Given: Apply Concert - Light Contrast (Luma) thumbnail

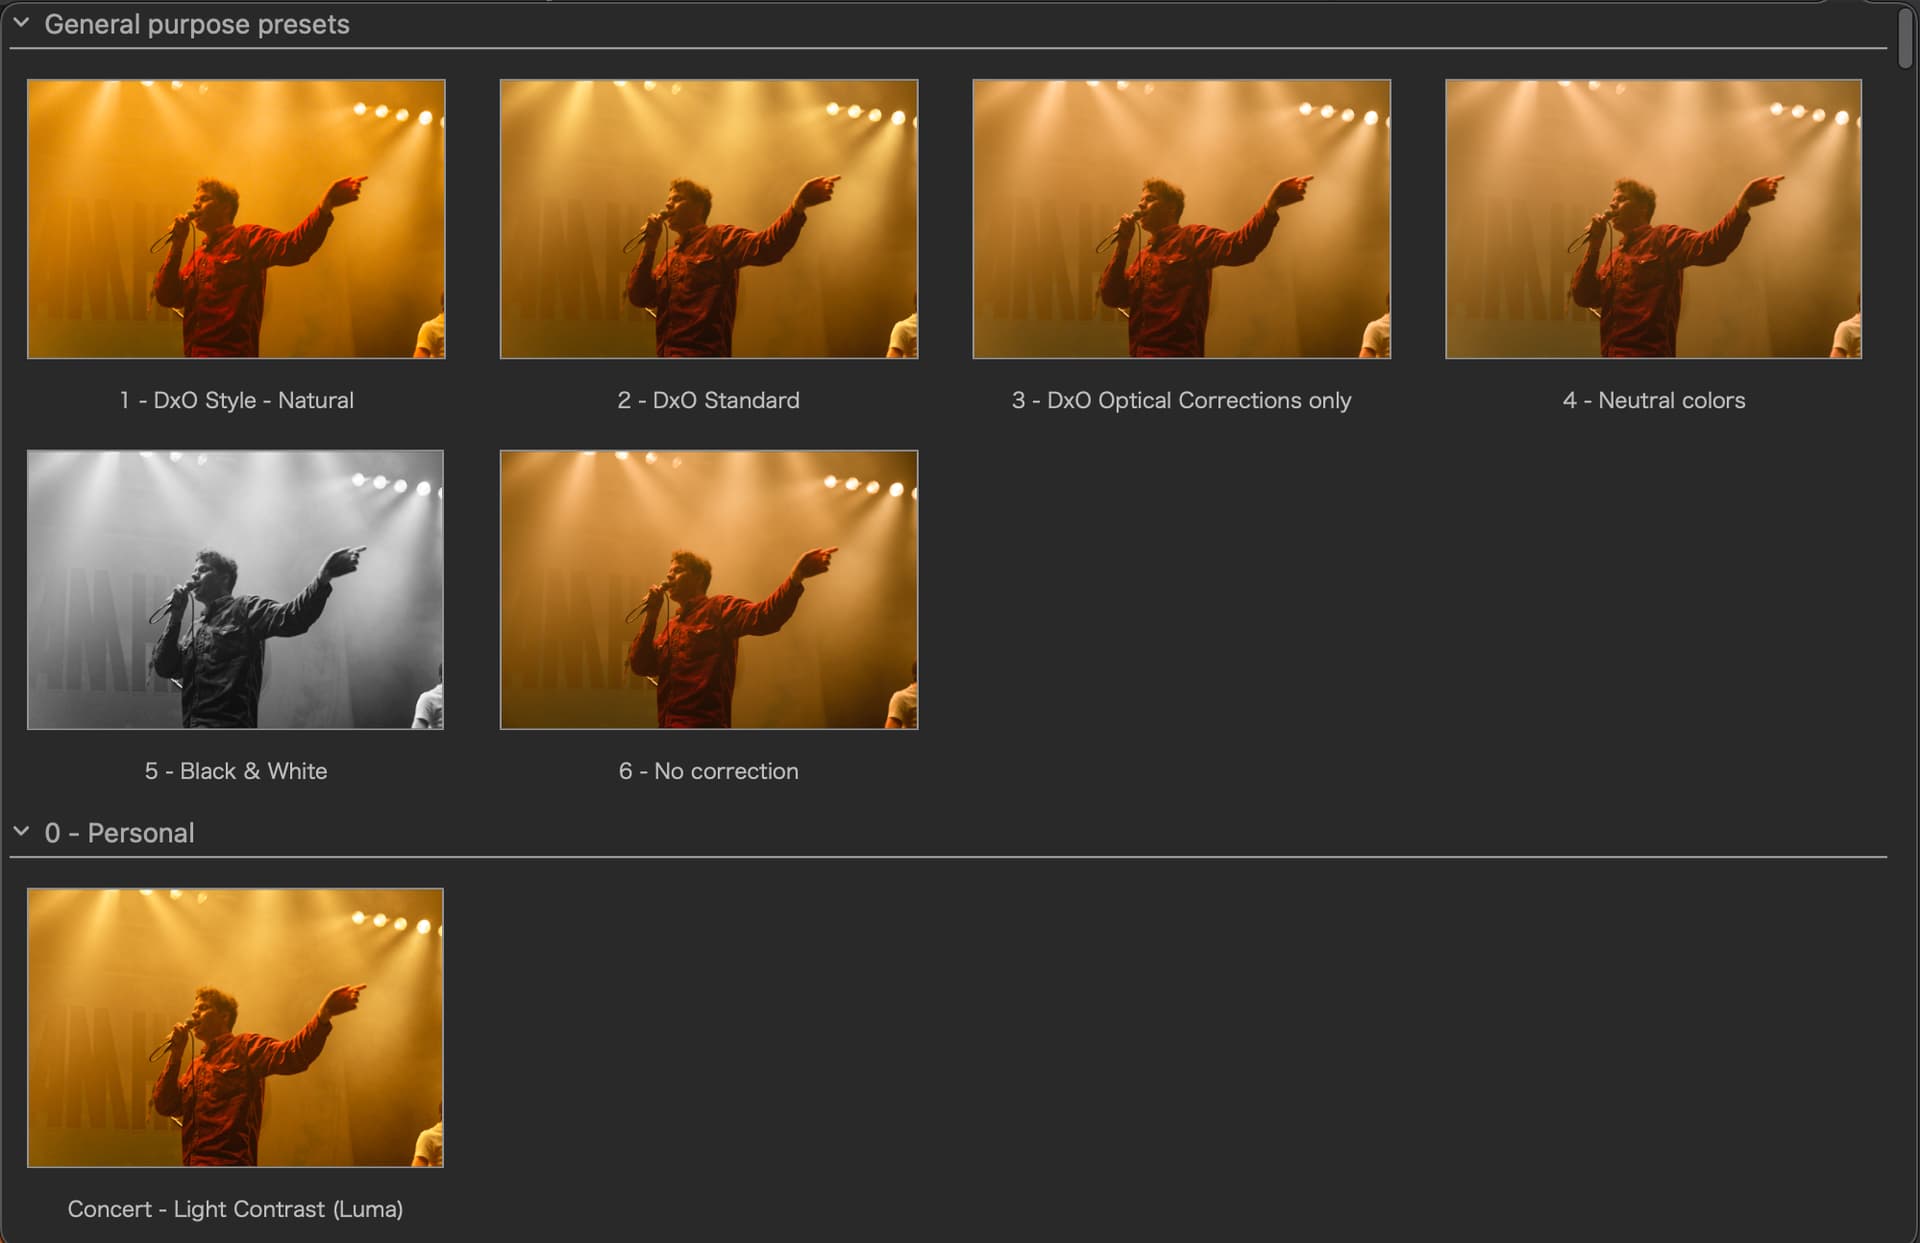Looking at the screenshot, I should [235, 1028].
